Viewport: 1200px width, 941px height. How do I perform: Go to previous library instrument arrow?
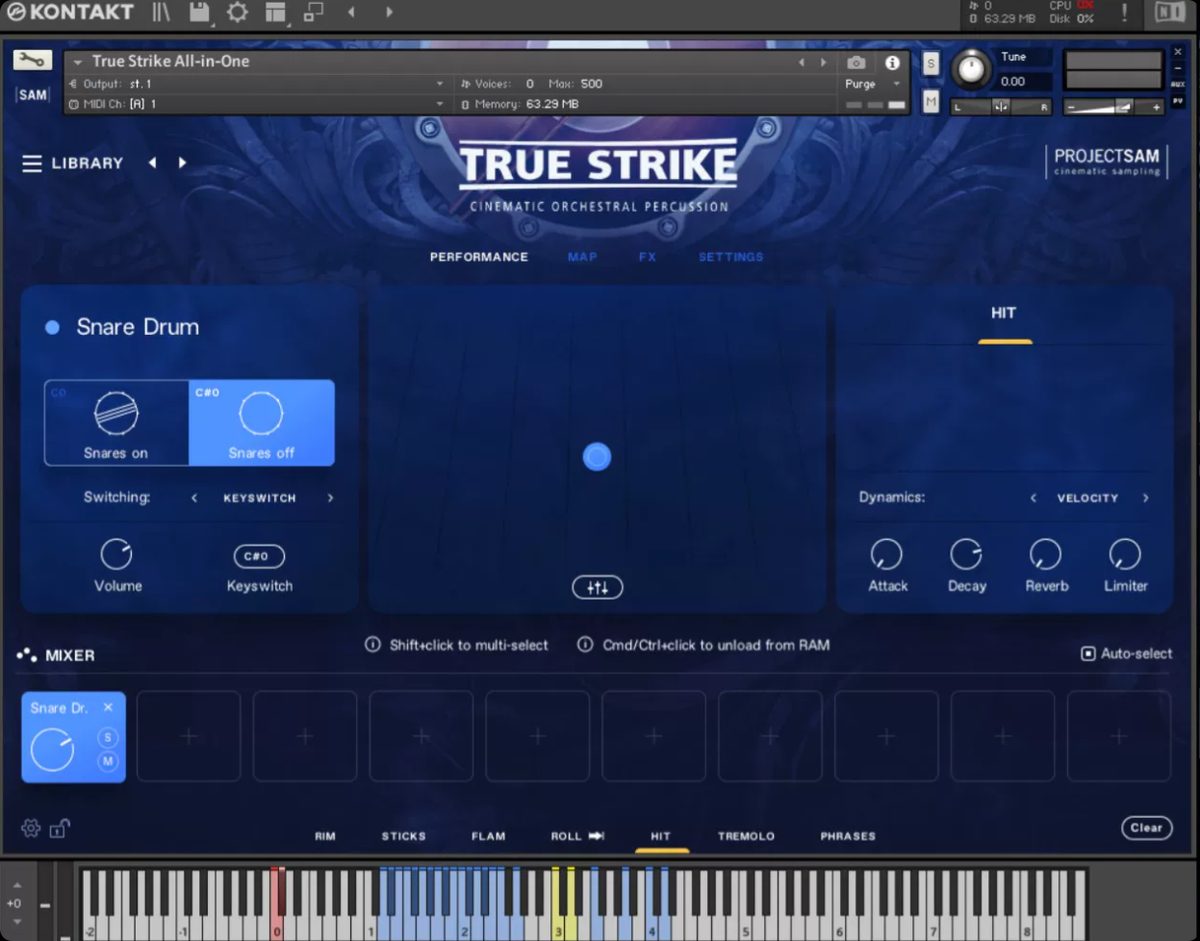(152, 162)
